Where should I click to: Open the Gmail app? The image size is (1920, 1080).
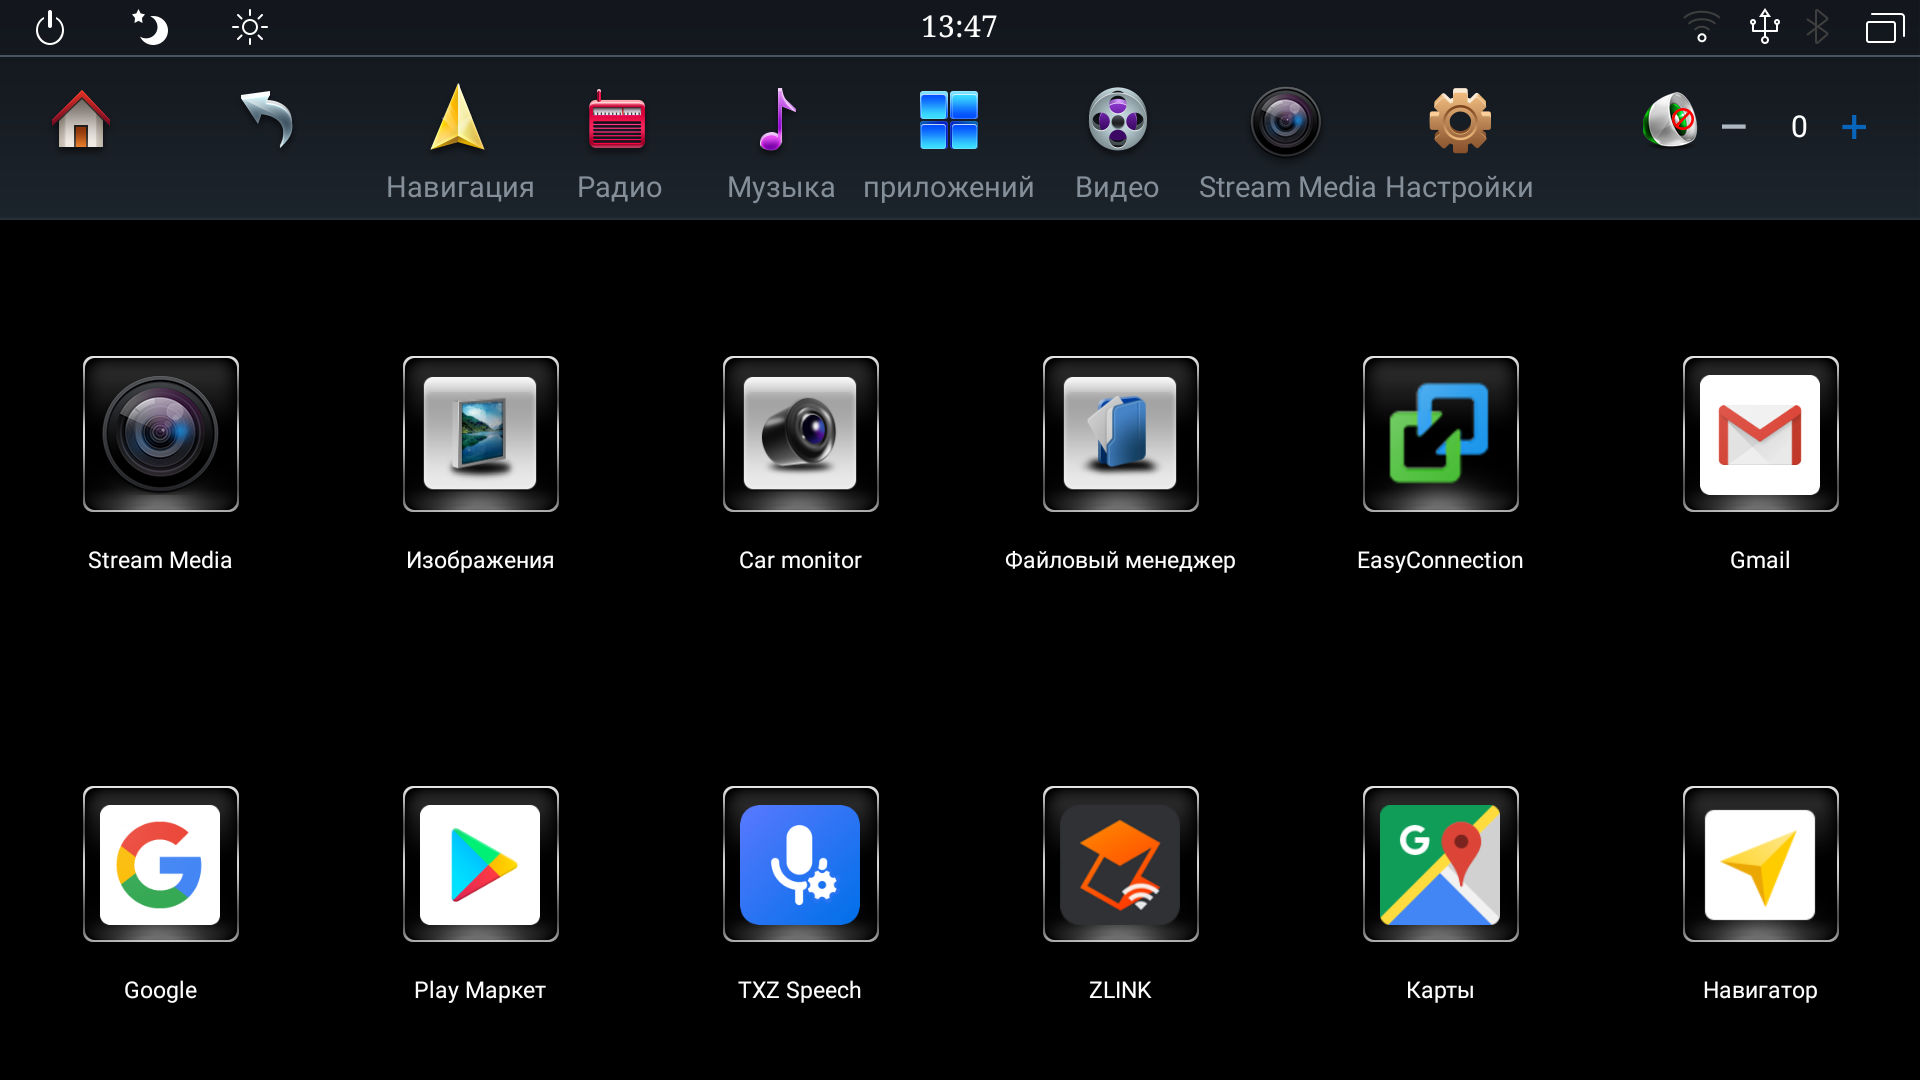point(1761,434)
